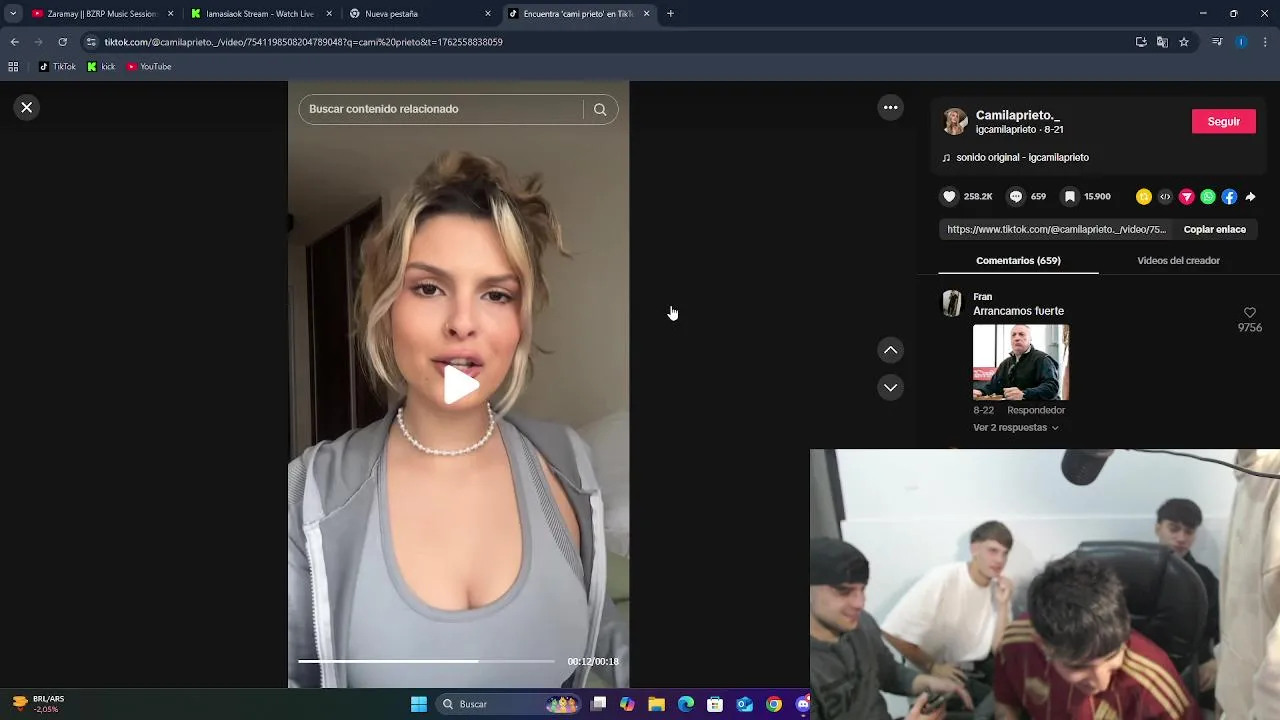Go to next video with down arrow
Screen dimensions: 1280x720
890,387
